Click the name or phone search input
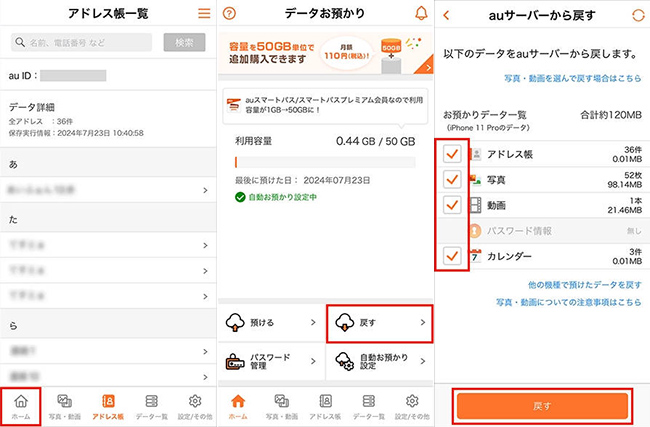The width and height of the screenshot is (650, 427). click(81, 42)
